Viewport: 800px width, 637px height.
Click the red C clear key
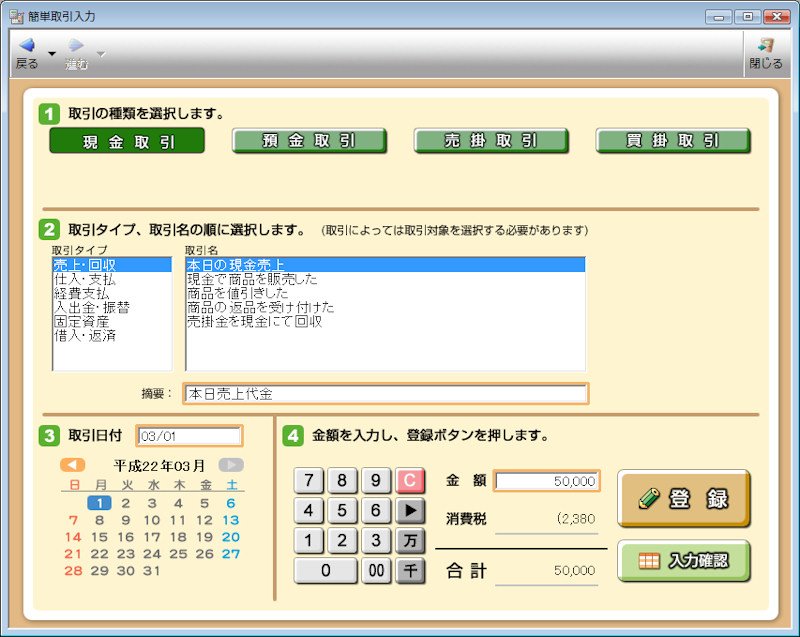pyautogui.click(x=410, y=480)
